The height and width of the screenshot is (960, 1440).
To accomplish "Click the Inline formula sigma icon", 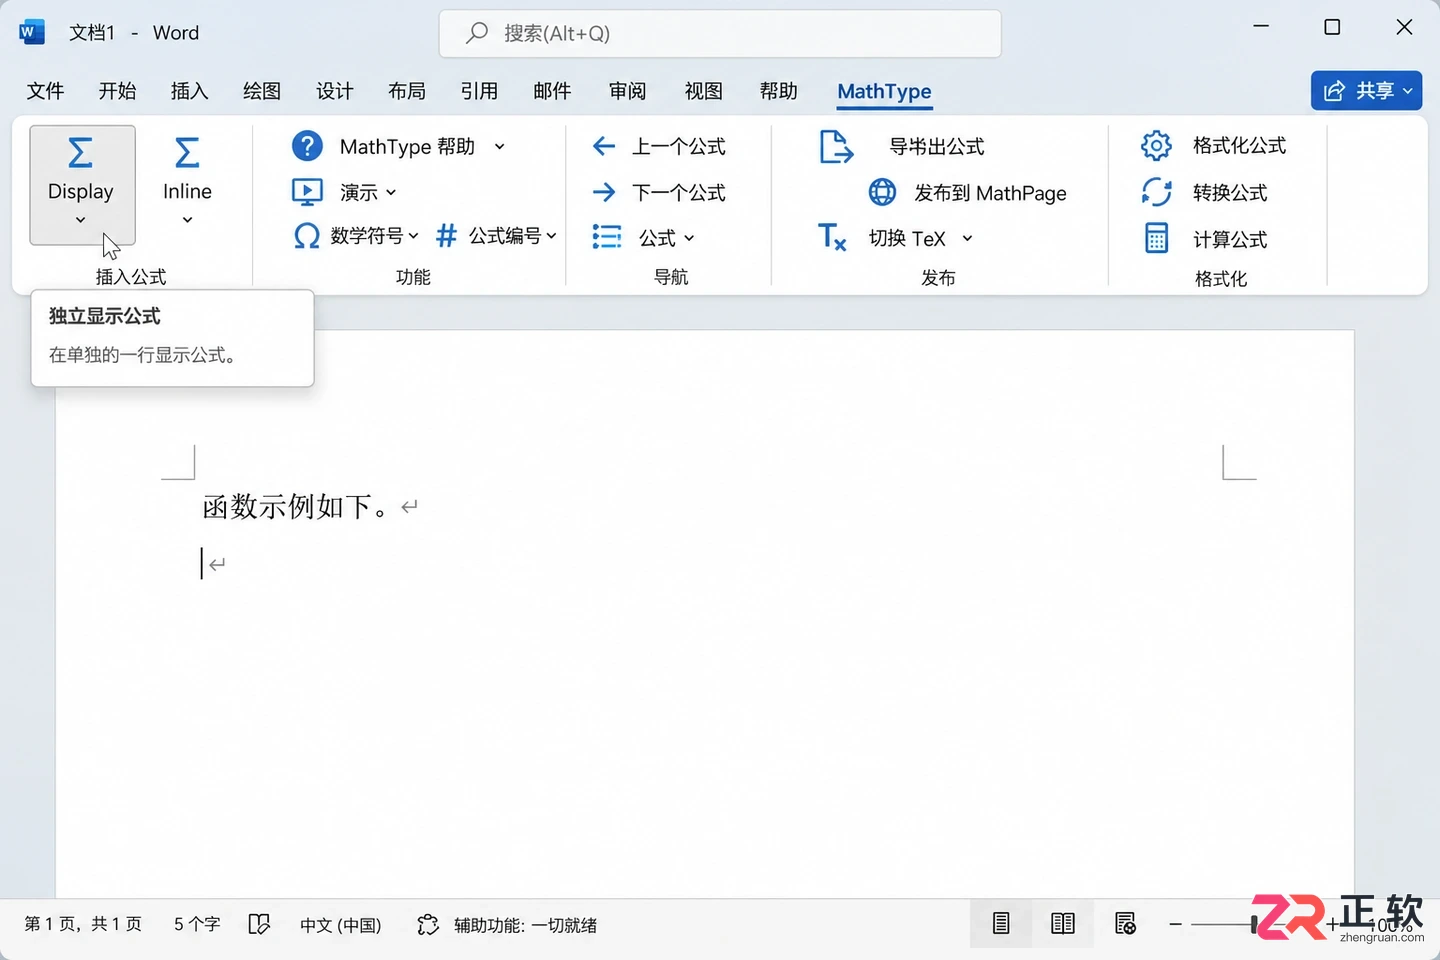I will click(x=187, y=152).
